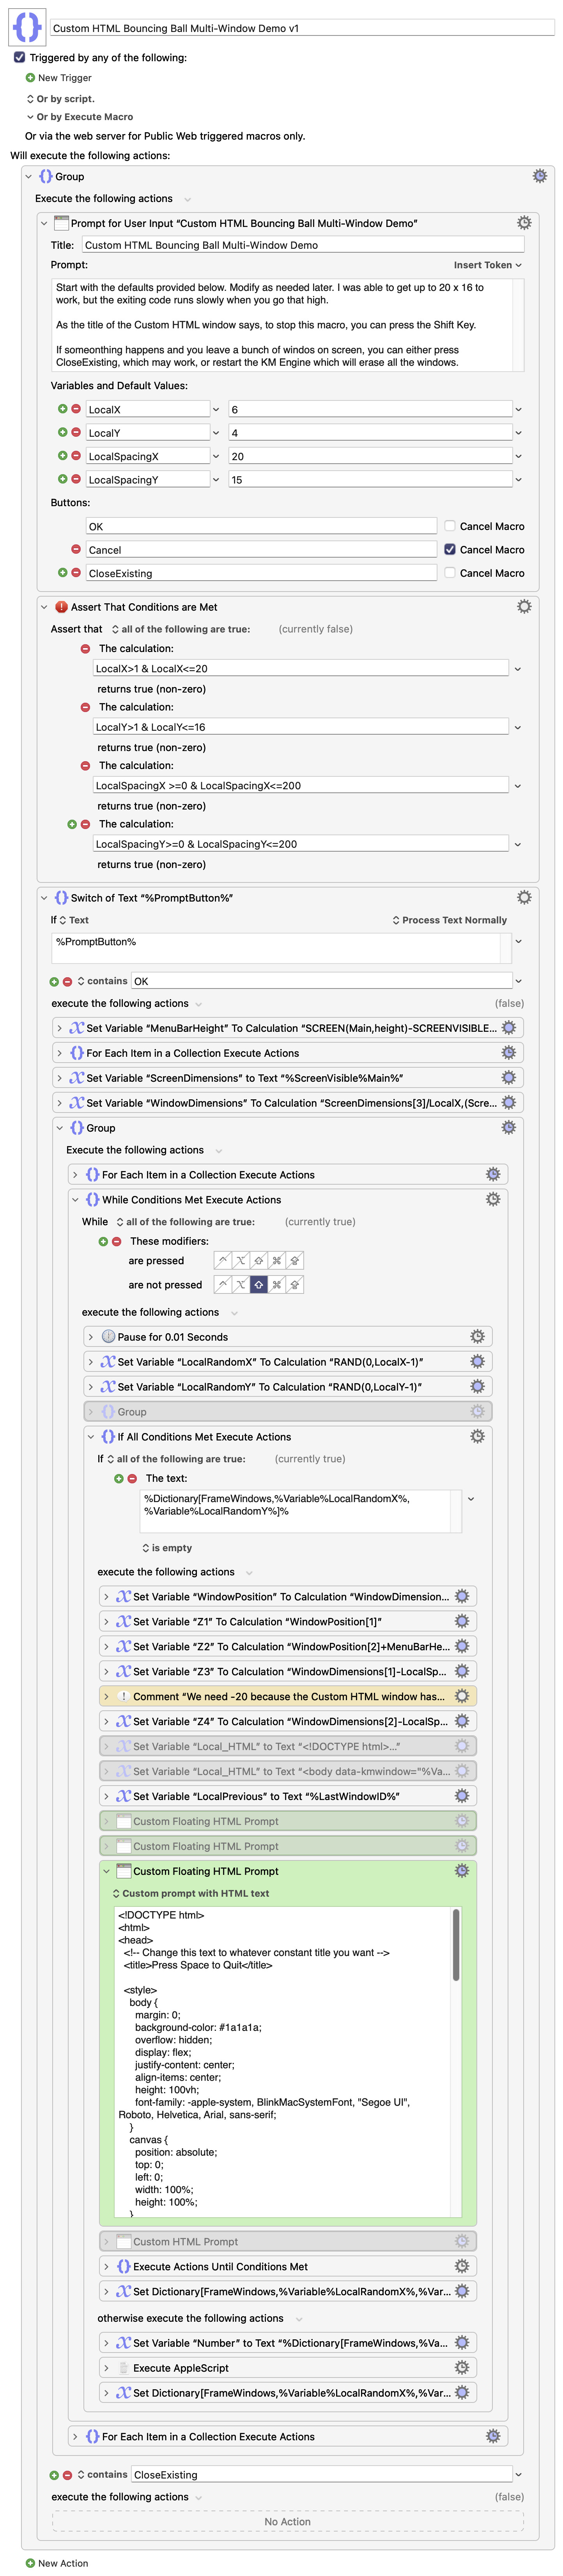
Task: Collapse the Prompt for User Input action
Action: pyautogui.click(x=44, y=223)
